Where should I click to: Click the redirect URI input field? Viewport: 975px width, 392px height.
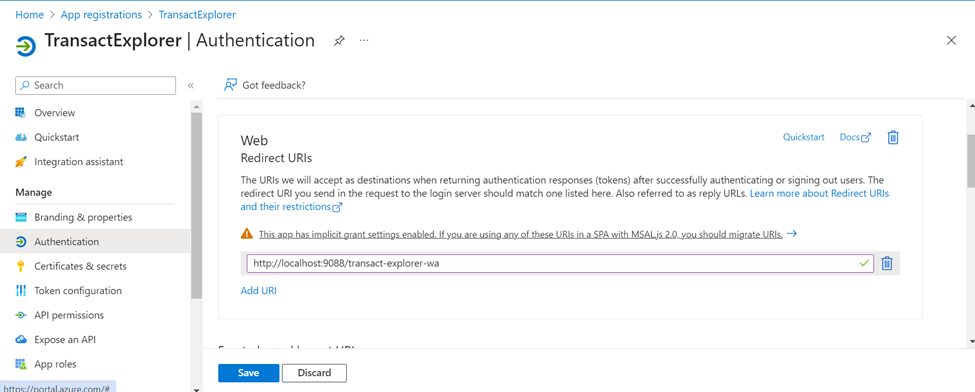click(560, 263)
